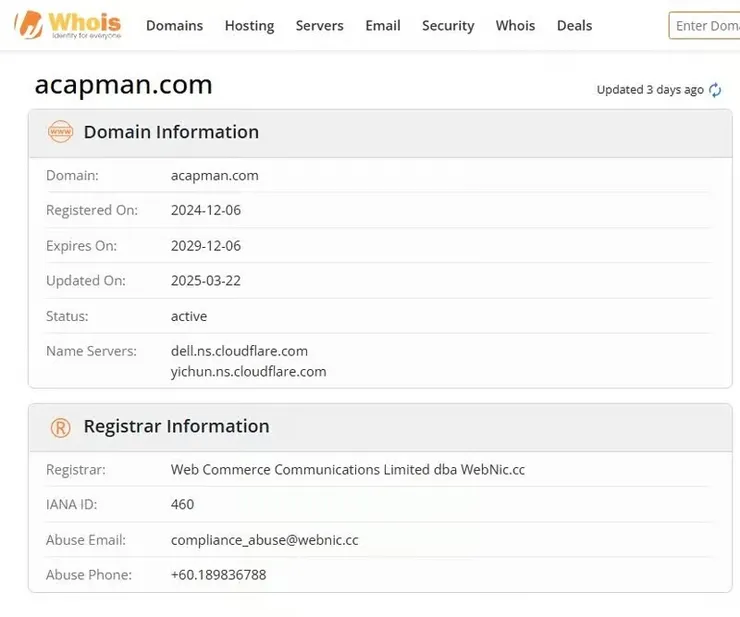Click the refresh icon beside Updated 3 days ago

click(715, 90)
